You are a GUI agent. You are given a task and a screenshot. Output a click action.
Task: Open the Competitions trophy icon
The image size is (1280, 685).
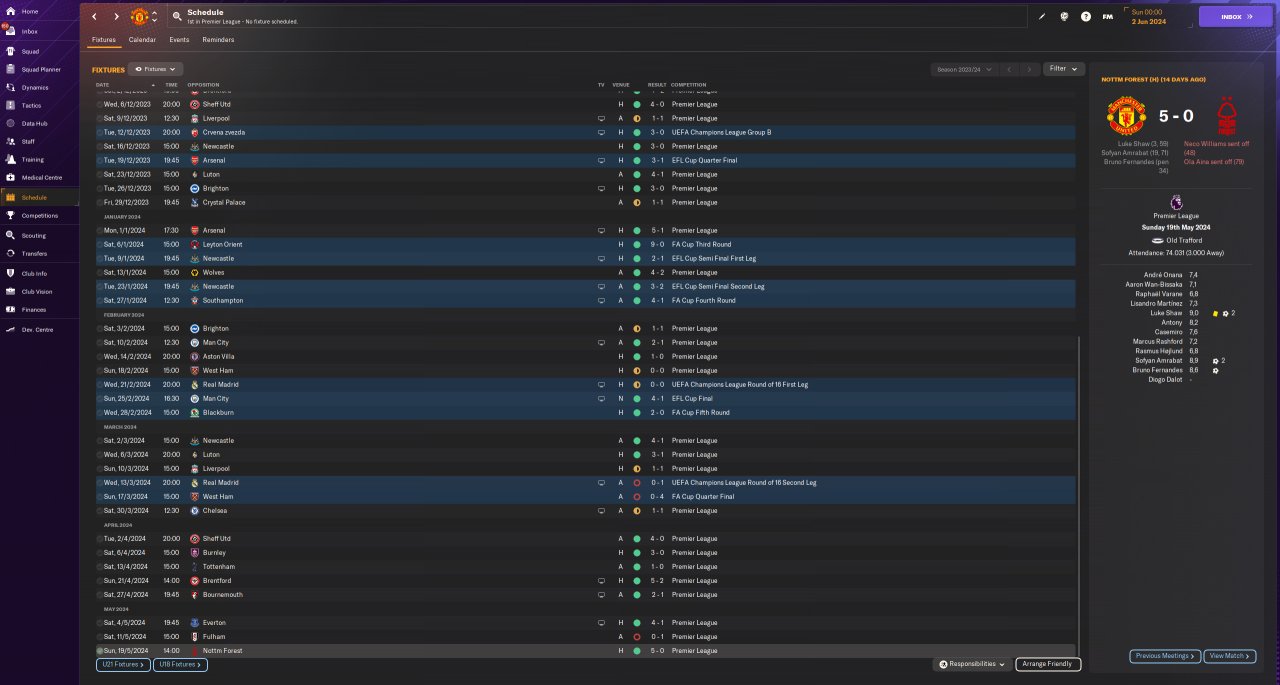click(10, 215)
